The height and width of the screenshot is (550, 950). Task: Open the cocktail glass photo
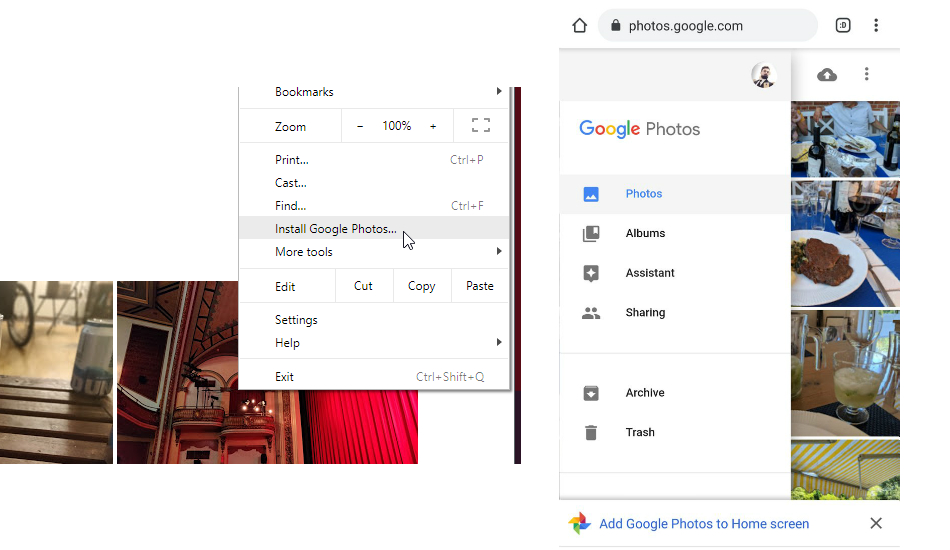[x=845, y=373]
